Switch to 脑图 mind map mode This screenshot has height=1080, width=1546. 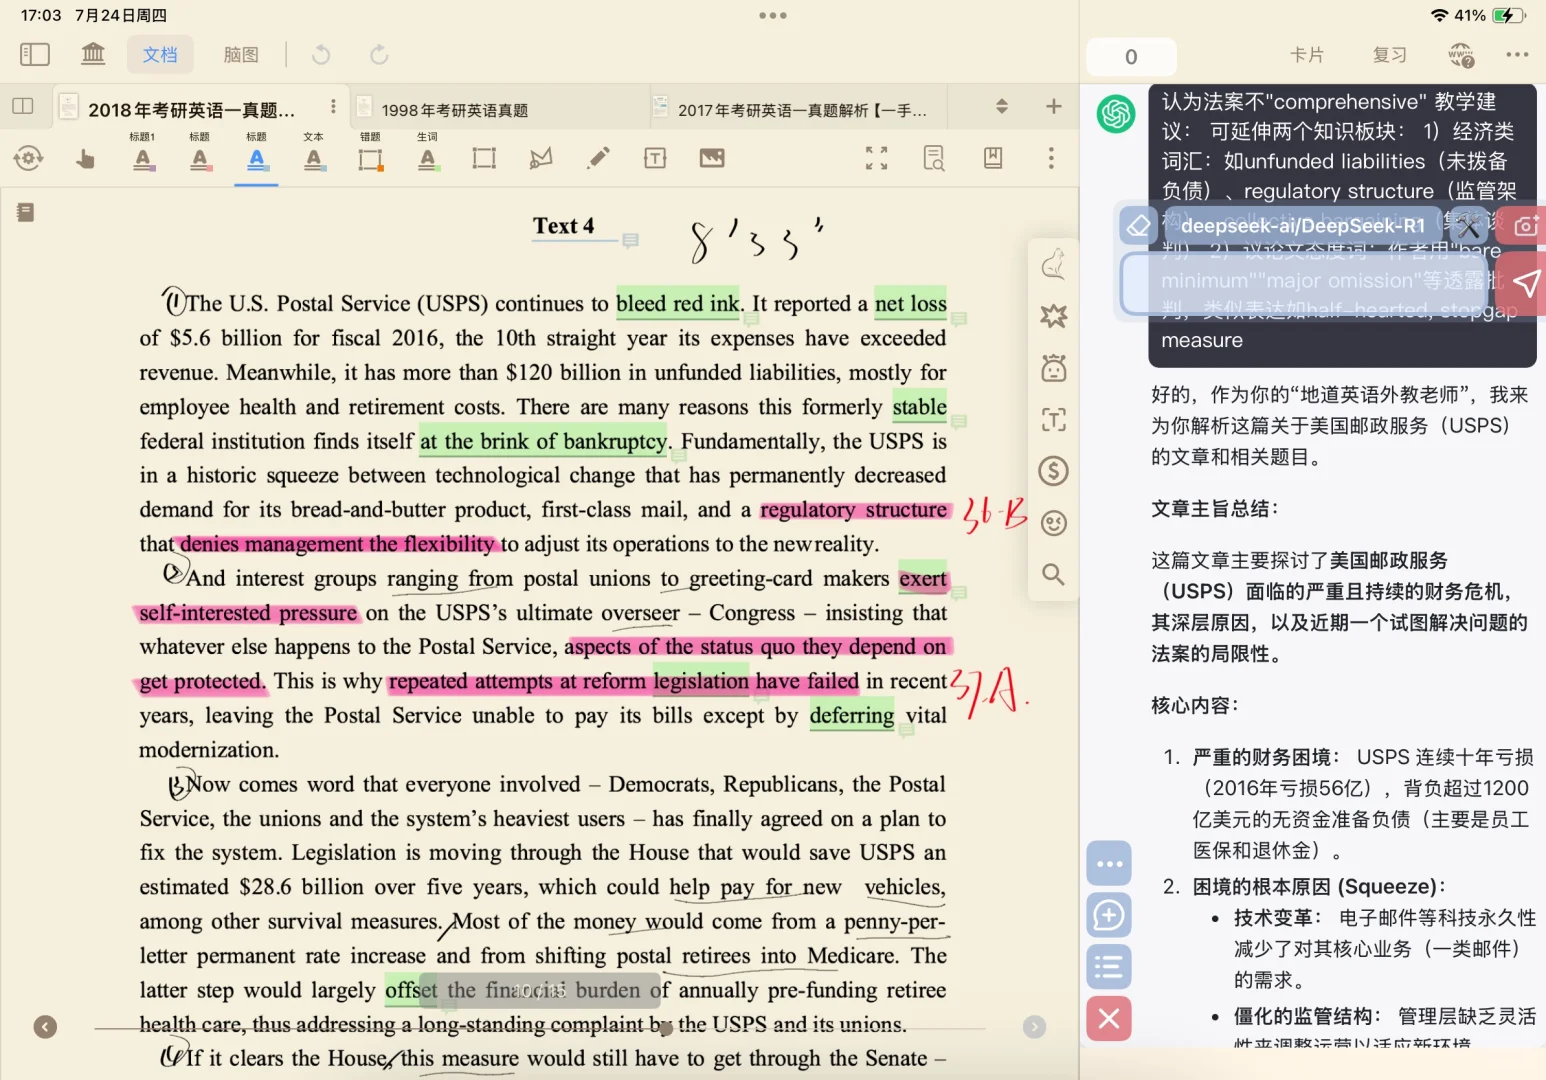pyautogui.click(x=240, y=54)
